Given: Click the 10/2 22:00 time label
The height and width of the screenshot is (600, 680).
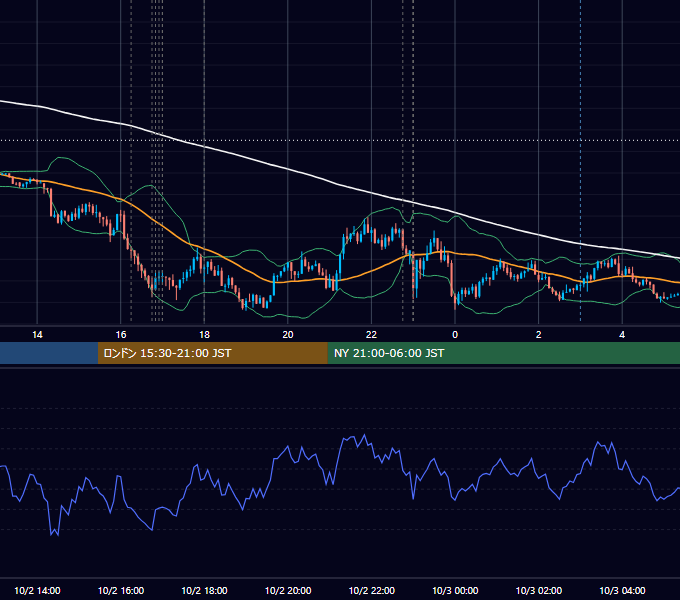Looking at the screenshot, I should 372,590.
